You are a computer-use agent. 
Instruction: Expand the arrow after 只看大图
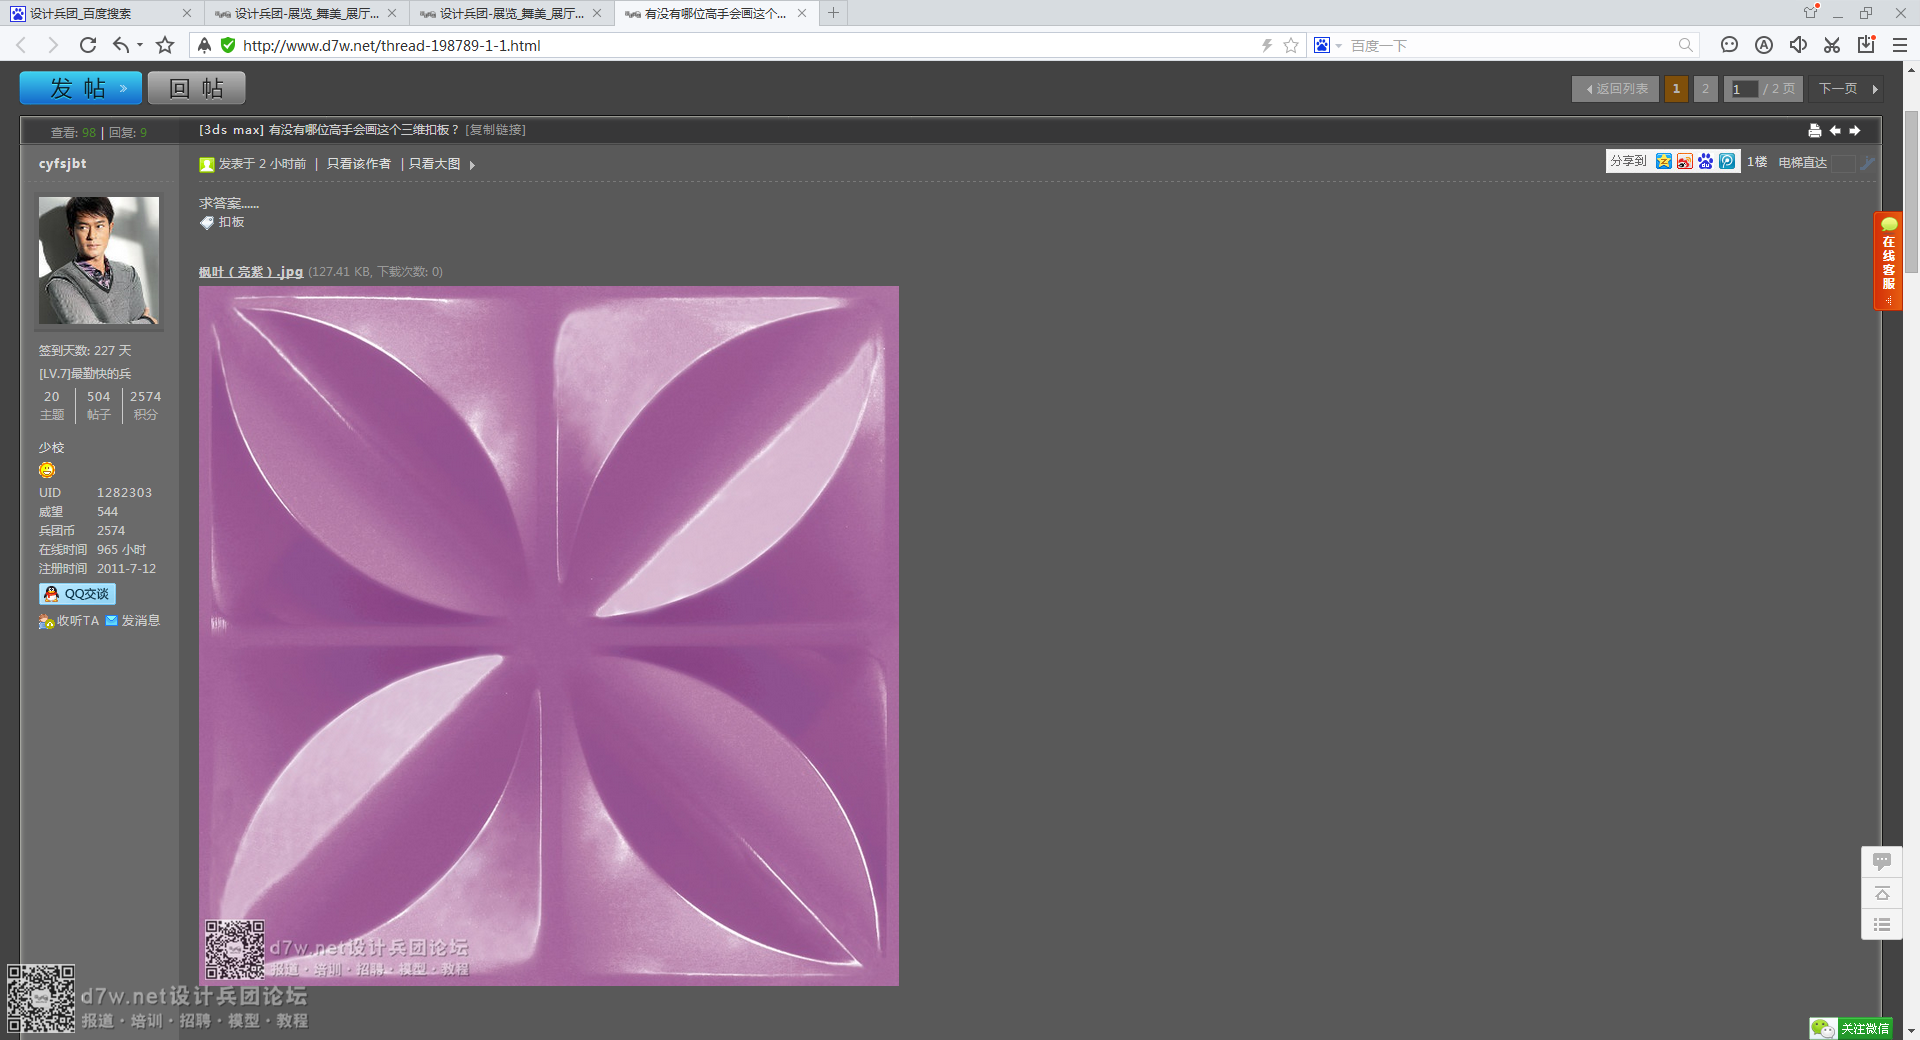(x=472, y=165)
